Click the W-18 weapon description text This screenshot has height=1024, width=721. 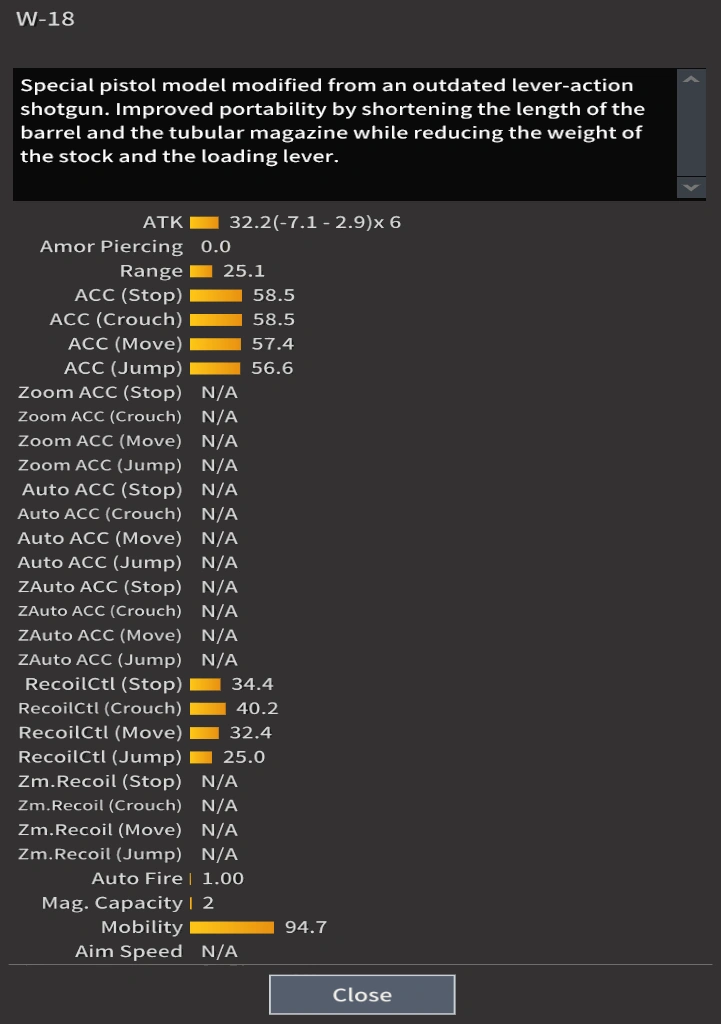point(335,122)
